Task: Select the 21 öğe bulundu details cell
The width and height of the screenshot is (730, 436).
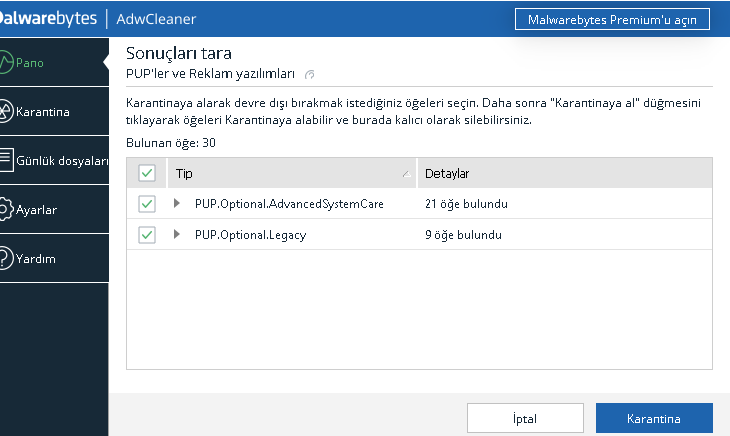Action: (467, 204)
